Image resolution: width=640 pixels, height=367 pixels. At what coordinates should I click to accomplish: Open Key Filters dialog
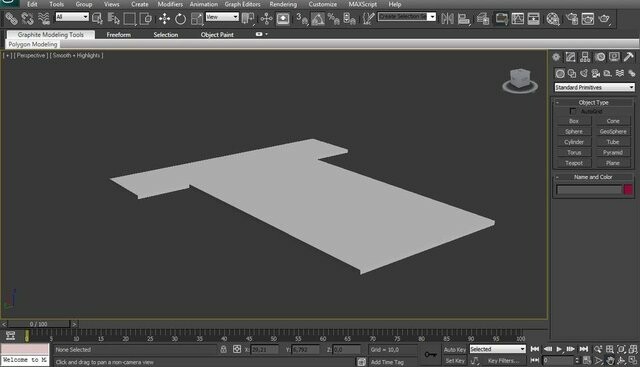503,361
